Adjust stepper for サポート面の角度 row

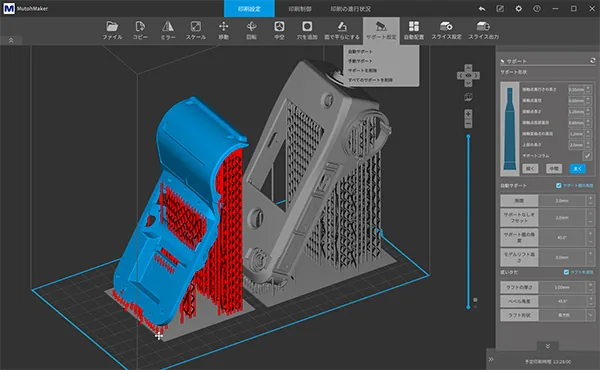(590, 237)
